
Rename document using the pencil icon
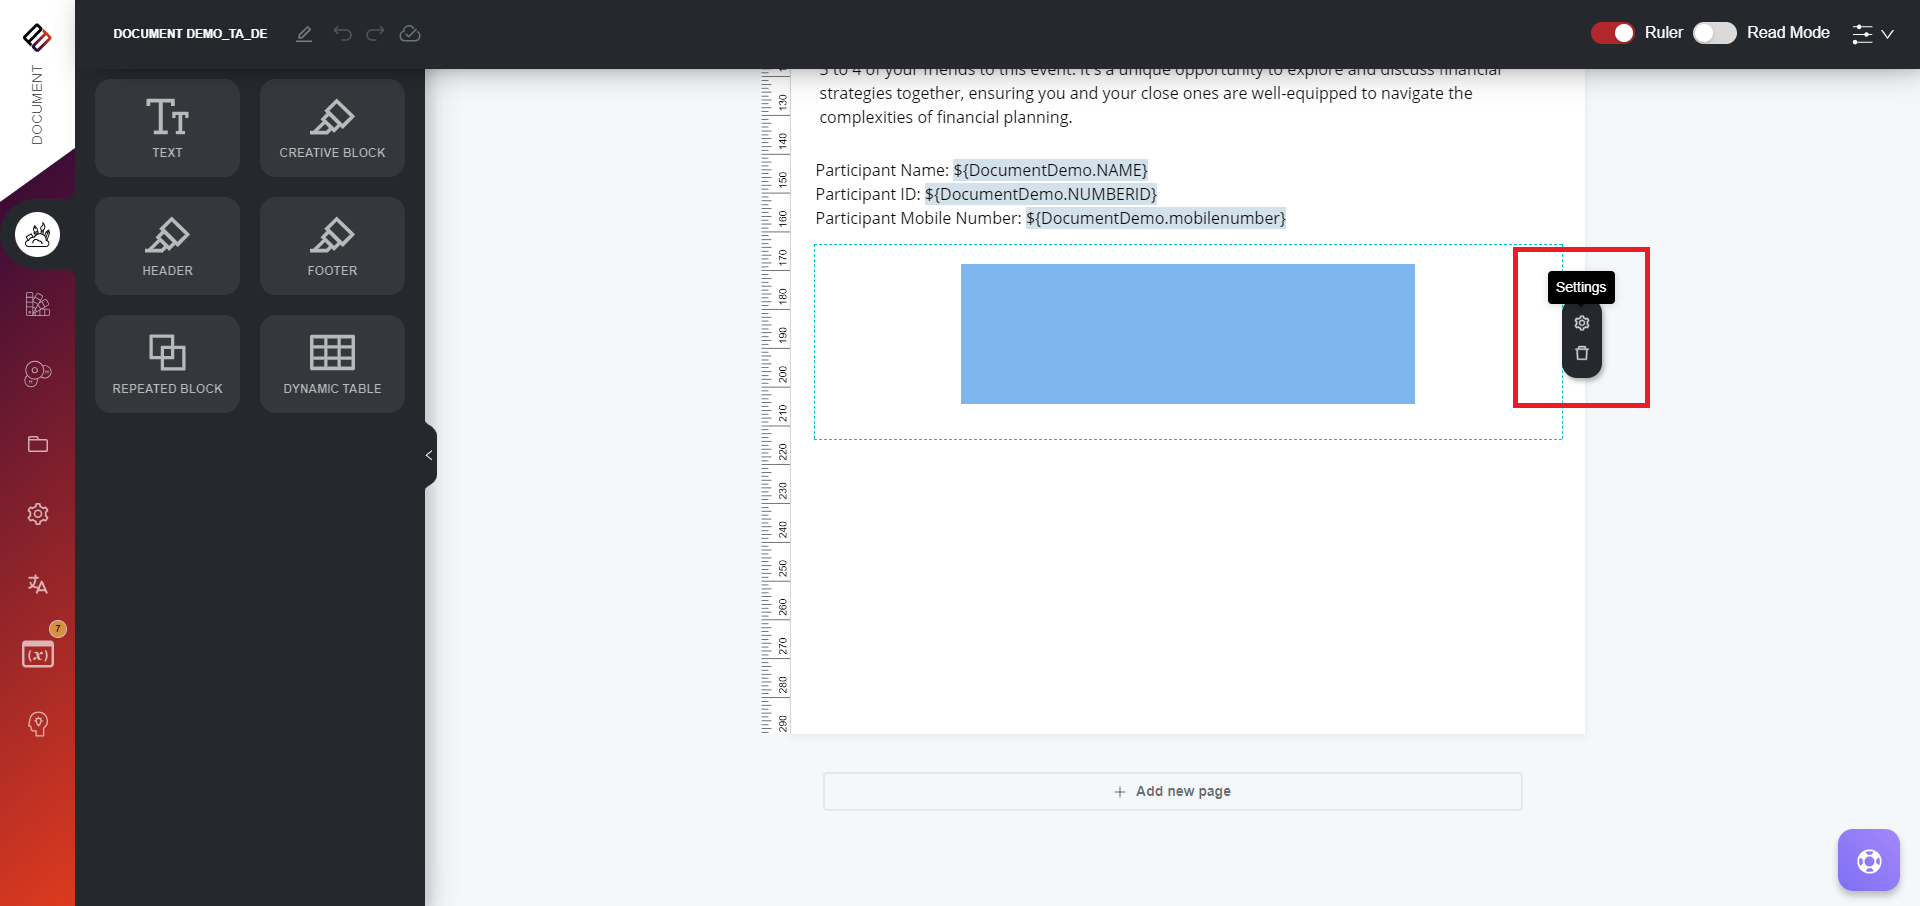[x=304, y=33]
